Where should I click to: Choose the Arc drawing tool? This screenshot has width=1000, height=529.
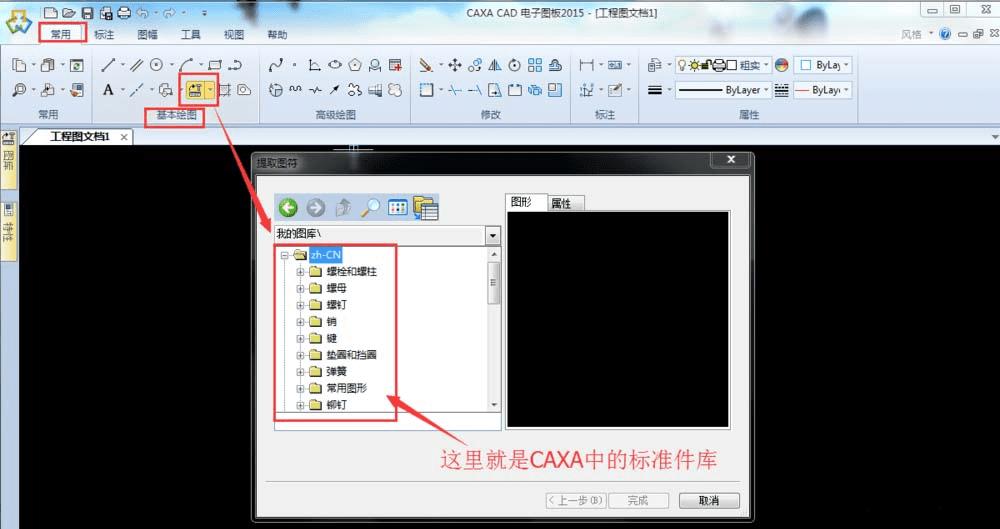[x=186, y=64]
